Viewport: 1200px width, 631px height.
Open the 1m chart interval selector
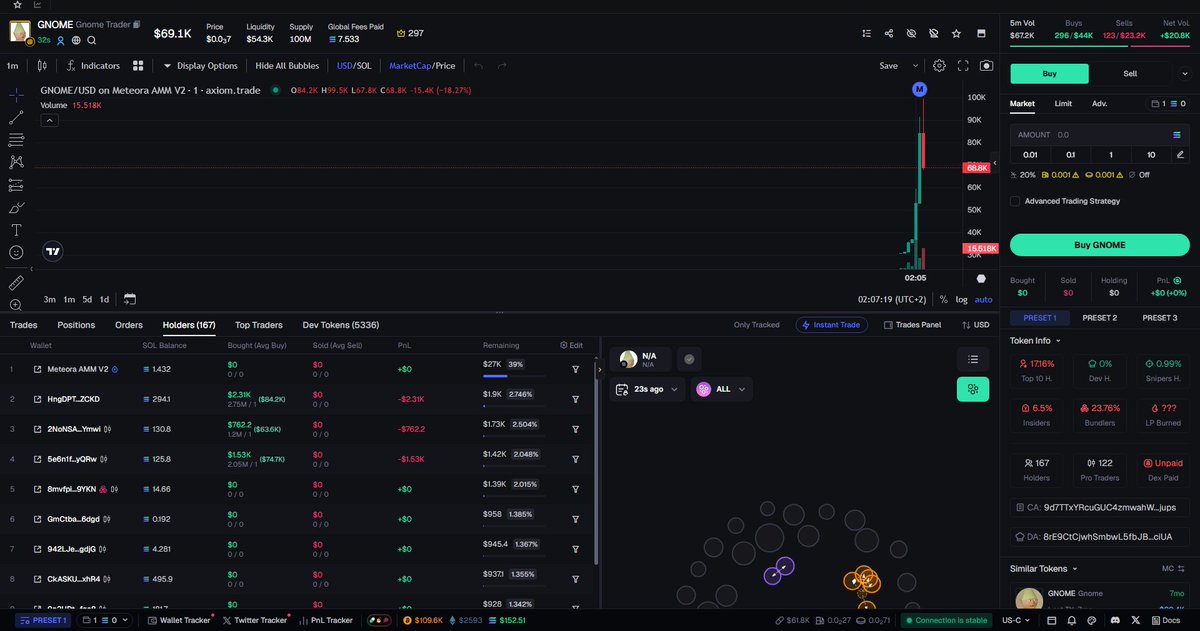click(x=12, y=66)
